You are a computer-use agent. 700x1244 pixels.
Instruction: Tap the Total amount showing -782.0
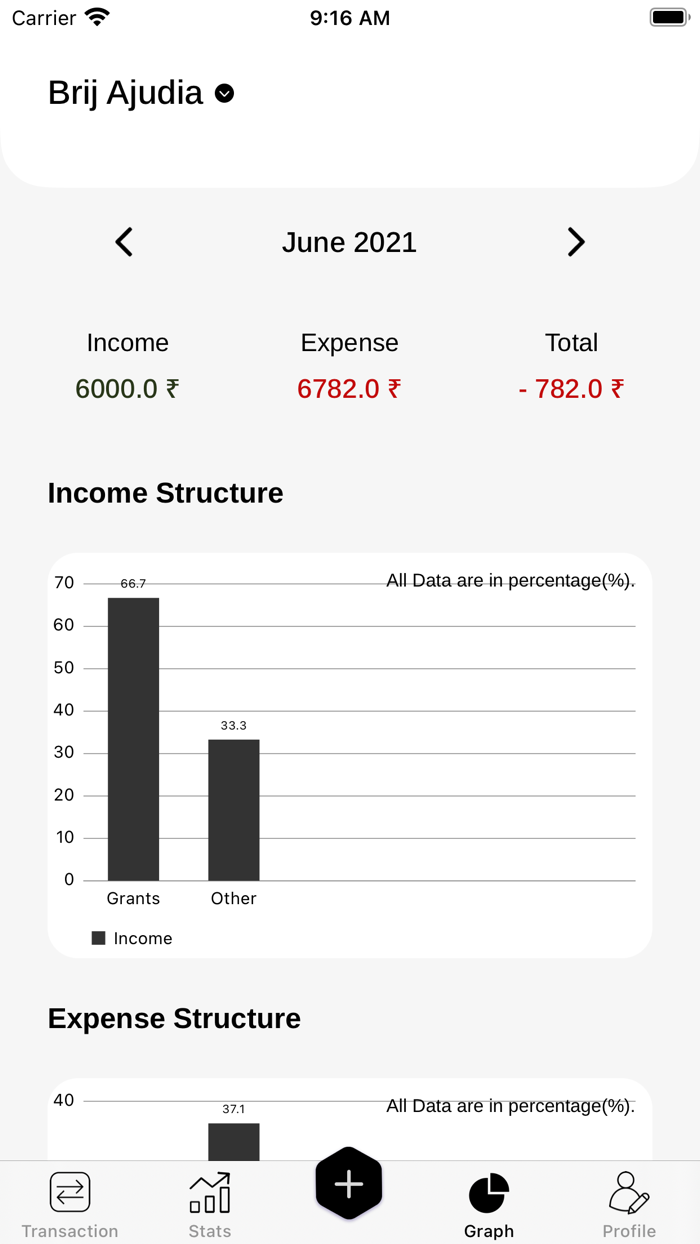point(571,388)
